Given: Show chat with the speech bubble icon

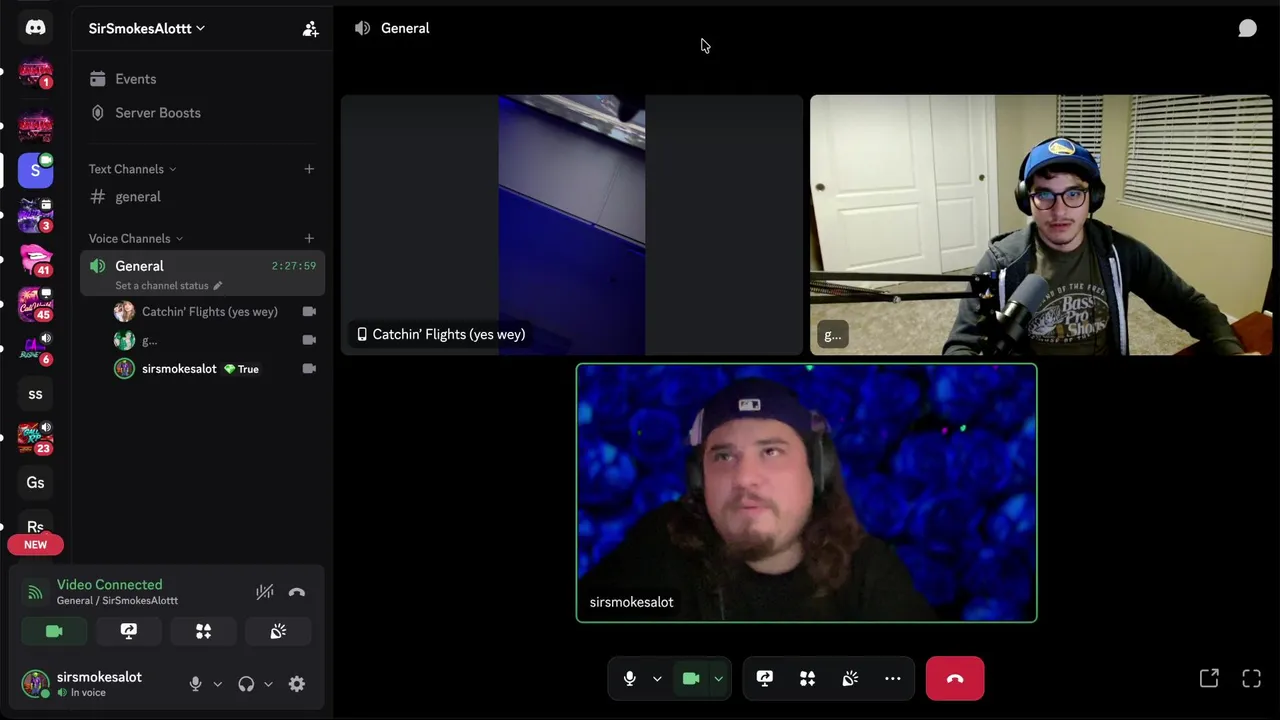Looking at the screenshot, I should click(x=1247, y=28).
